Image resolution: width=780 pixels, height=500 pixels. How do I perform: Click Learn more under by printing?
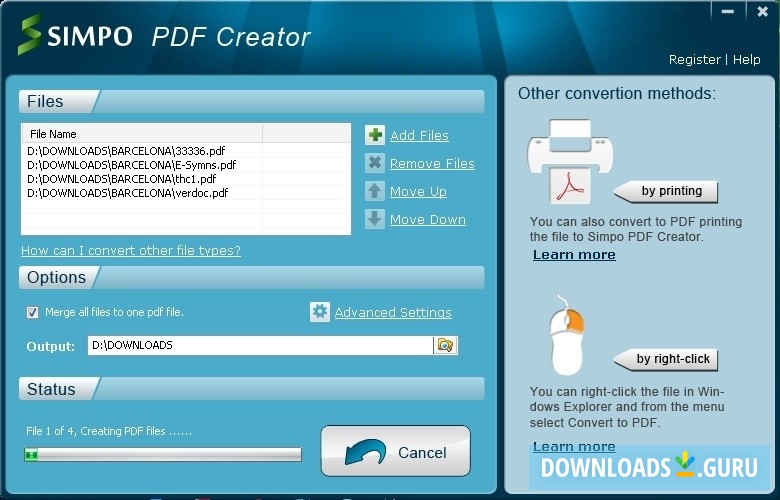pyautogui.click(x=574, y=255)
